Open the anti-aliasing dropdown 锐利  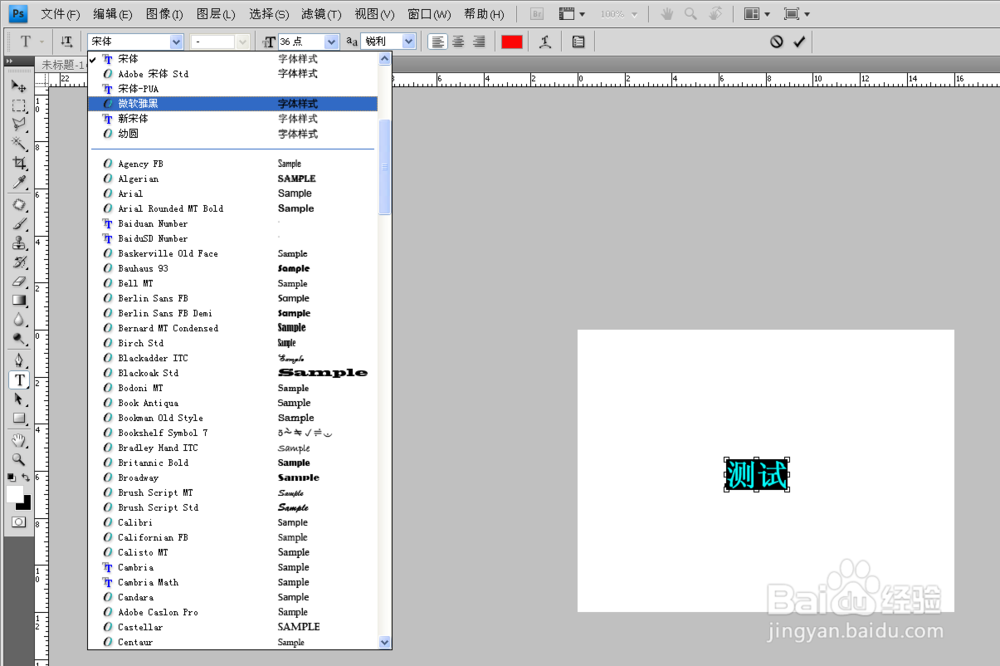[409, 41]
